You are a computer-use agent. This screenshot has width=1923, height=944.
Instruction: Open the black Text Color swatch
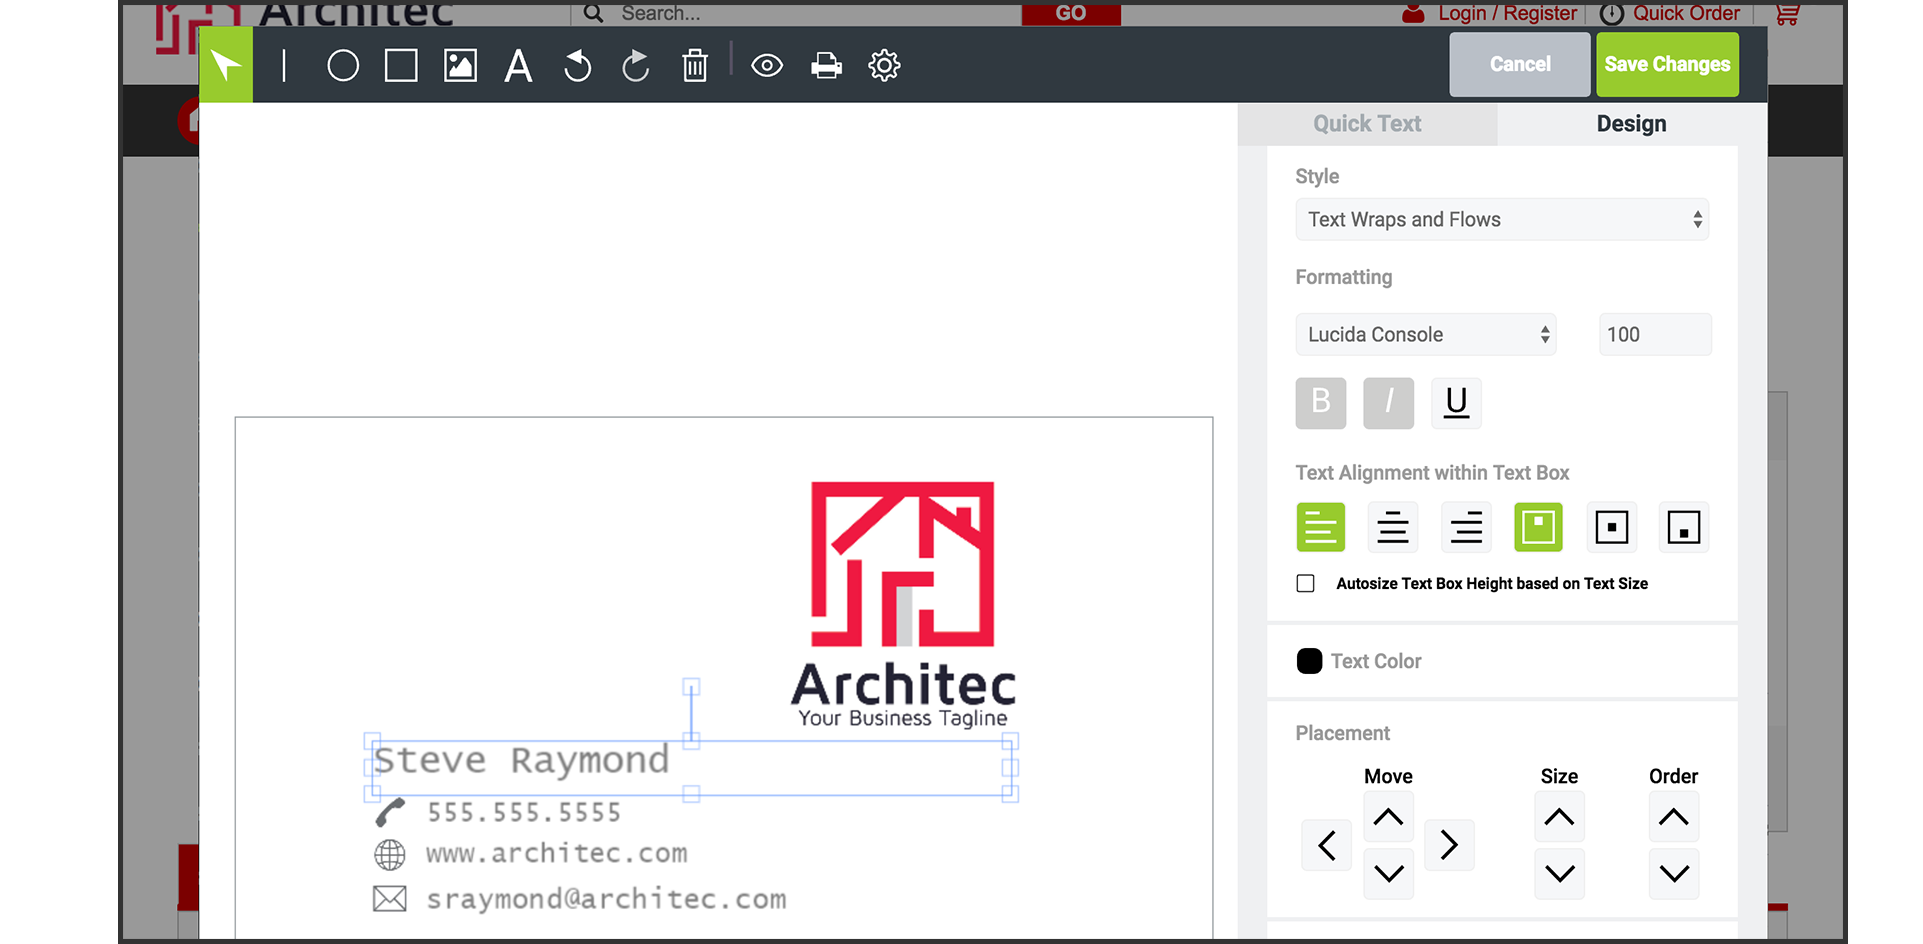[1309, 661]
